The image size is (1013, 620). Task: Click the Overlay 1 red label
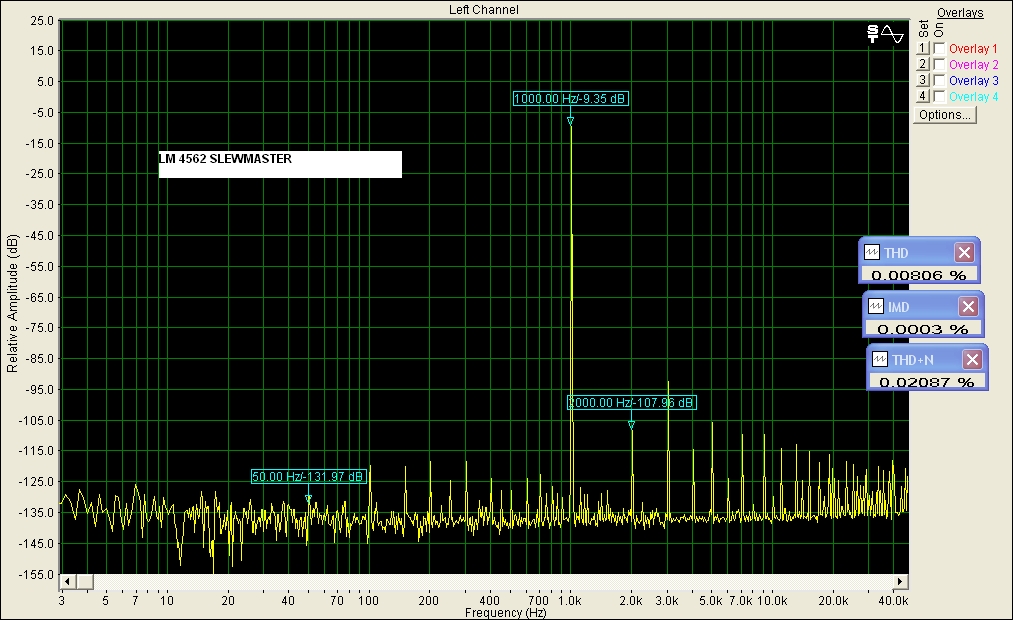click(973, 48)
